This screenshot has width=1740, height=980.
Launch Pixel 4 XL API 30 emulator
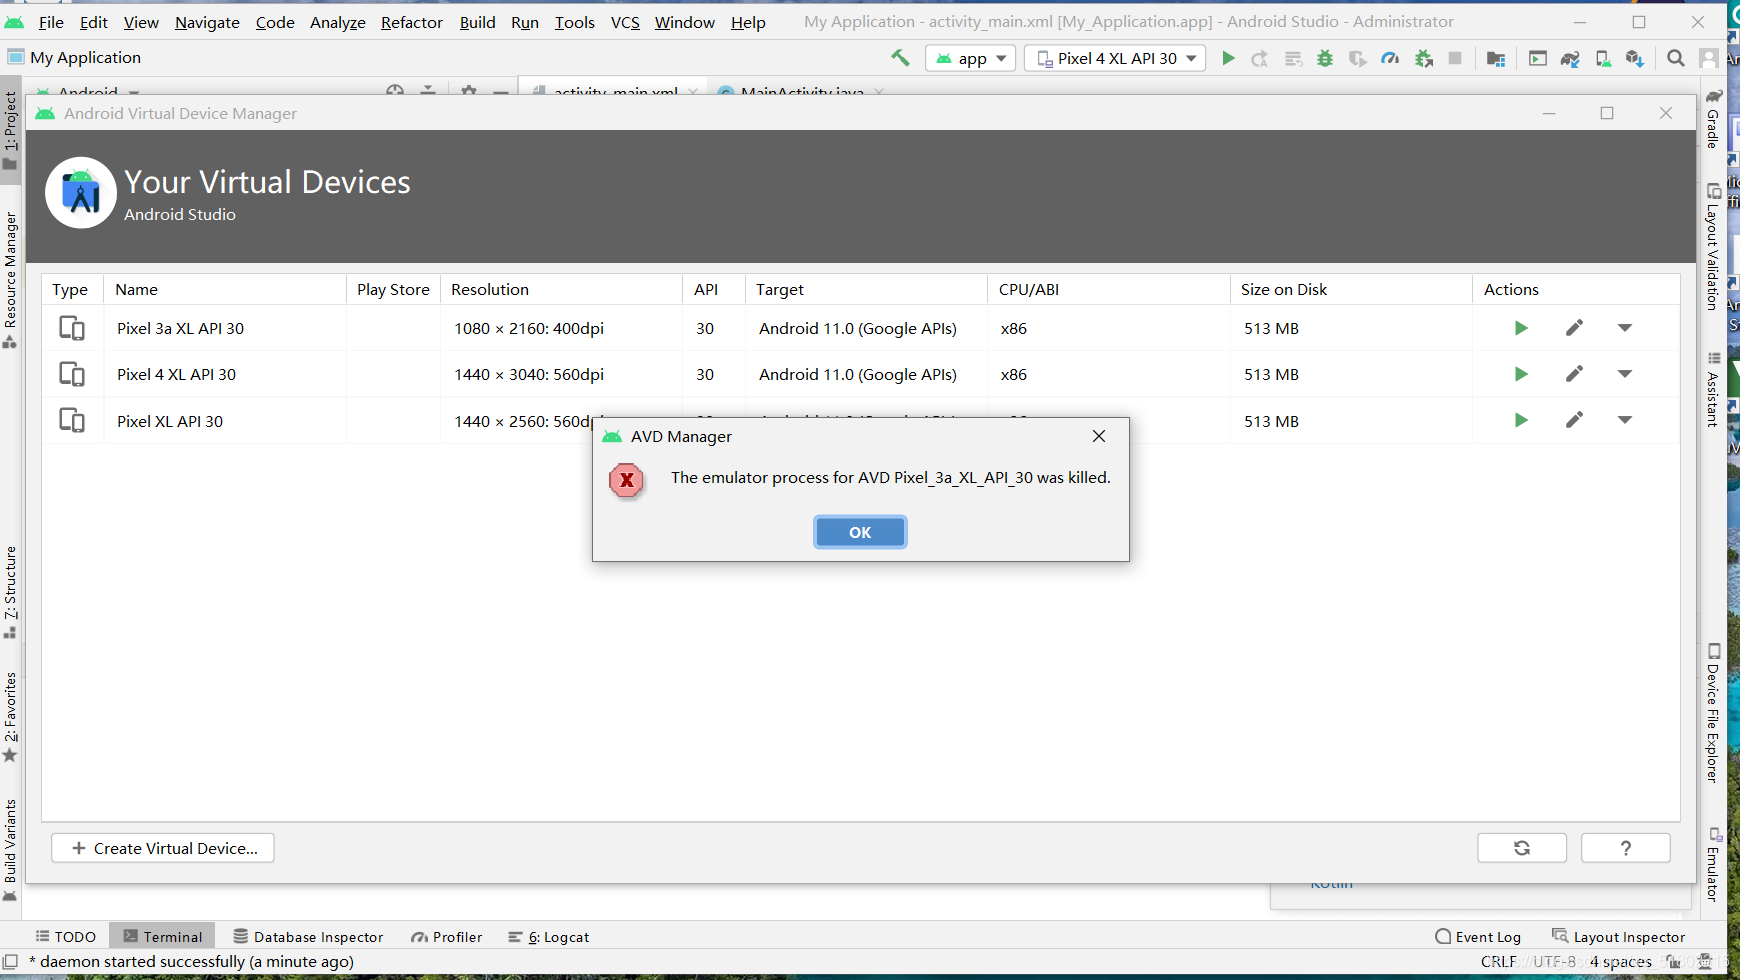pyautogui.click(x=1521, y=374)
